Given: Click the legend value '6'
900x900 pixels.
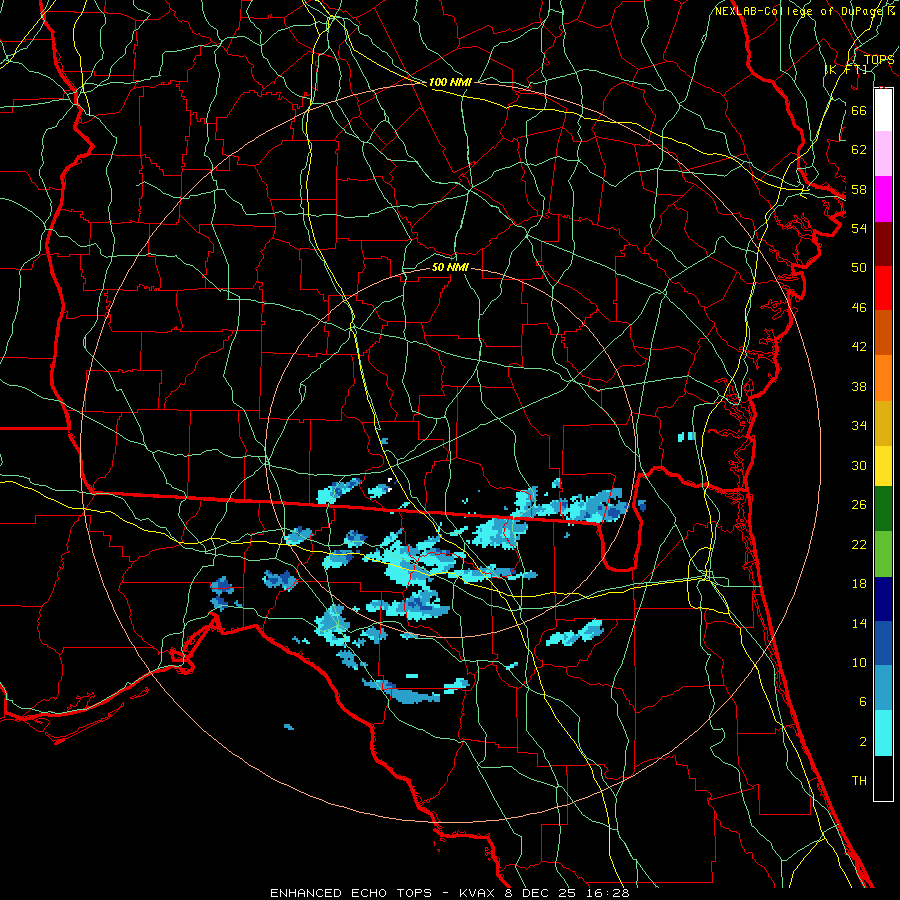Looking at the screenshot, I should (863, 702).
